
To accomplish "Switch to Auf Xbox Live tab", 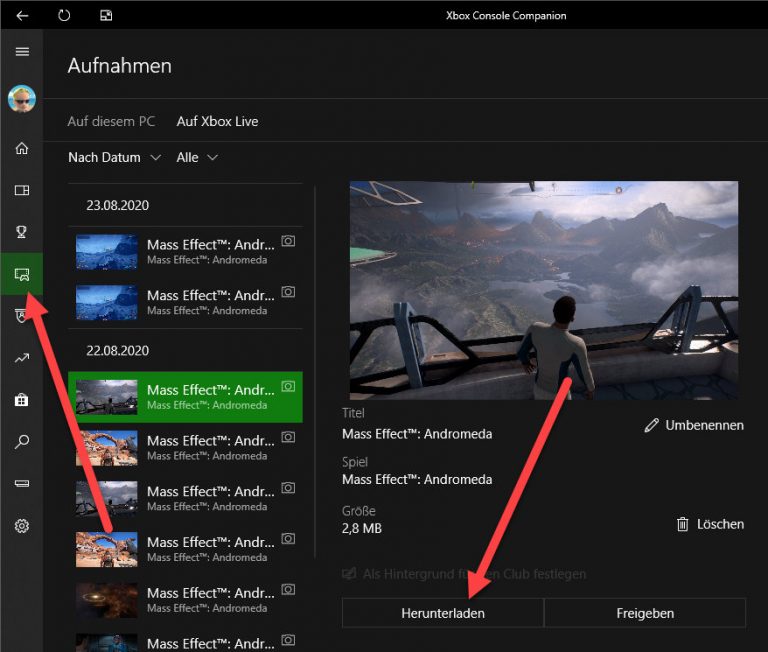I will [x=217, y=121].
